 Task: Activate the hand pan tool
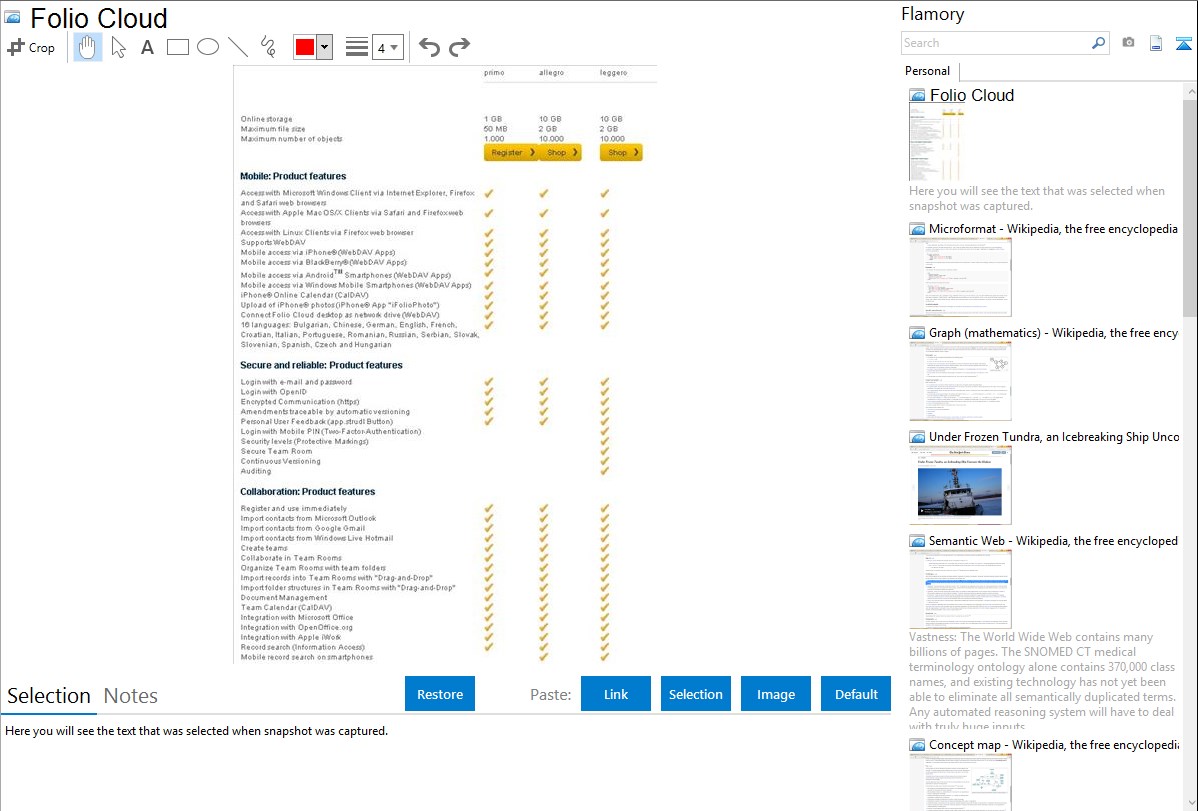(x=88, y=47)
